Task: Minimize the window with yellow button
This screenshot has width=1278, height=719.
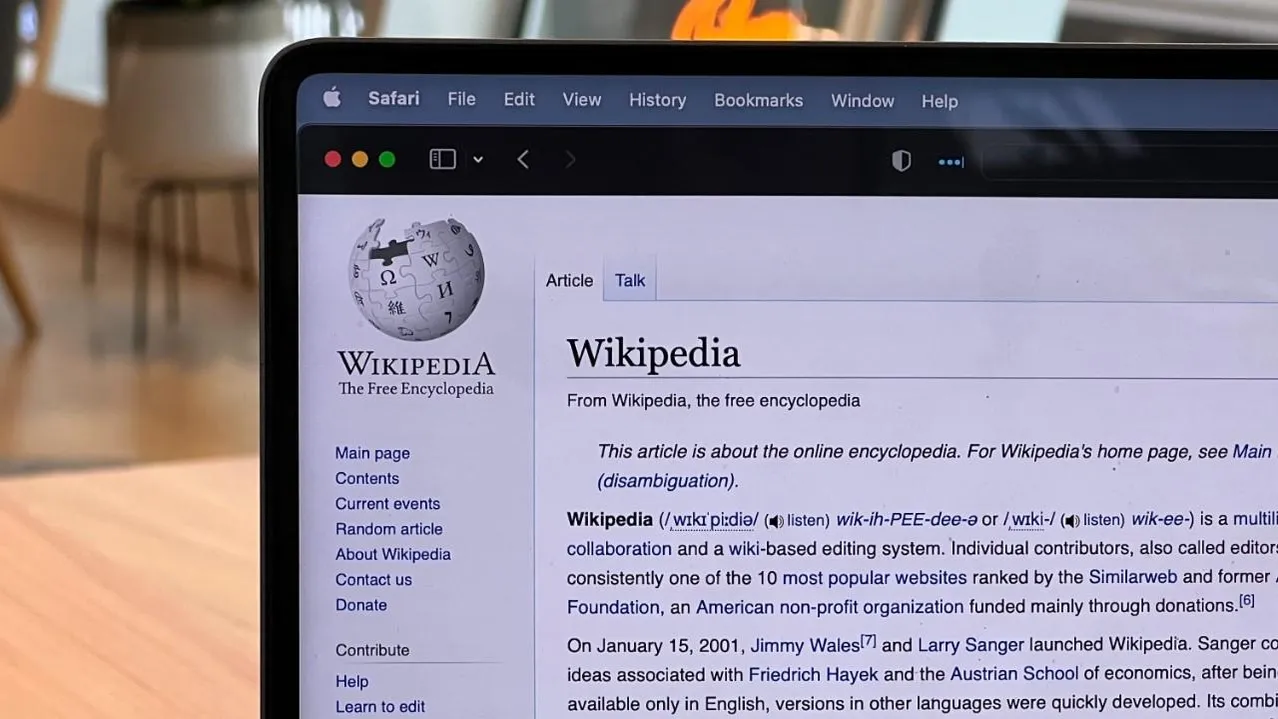Action: point(360,159)
